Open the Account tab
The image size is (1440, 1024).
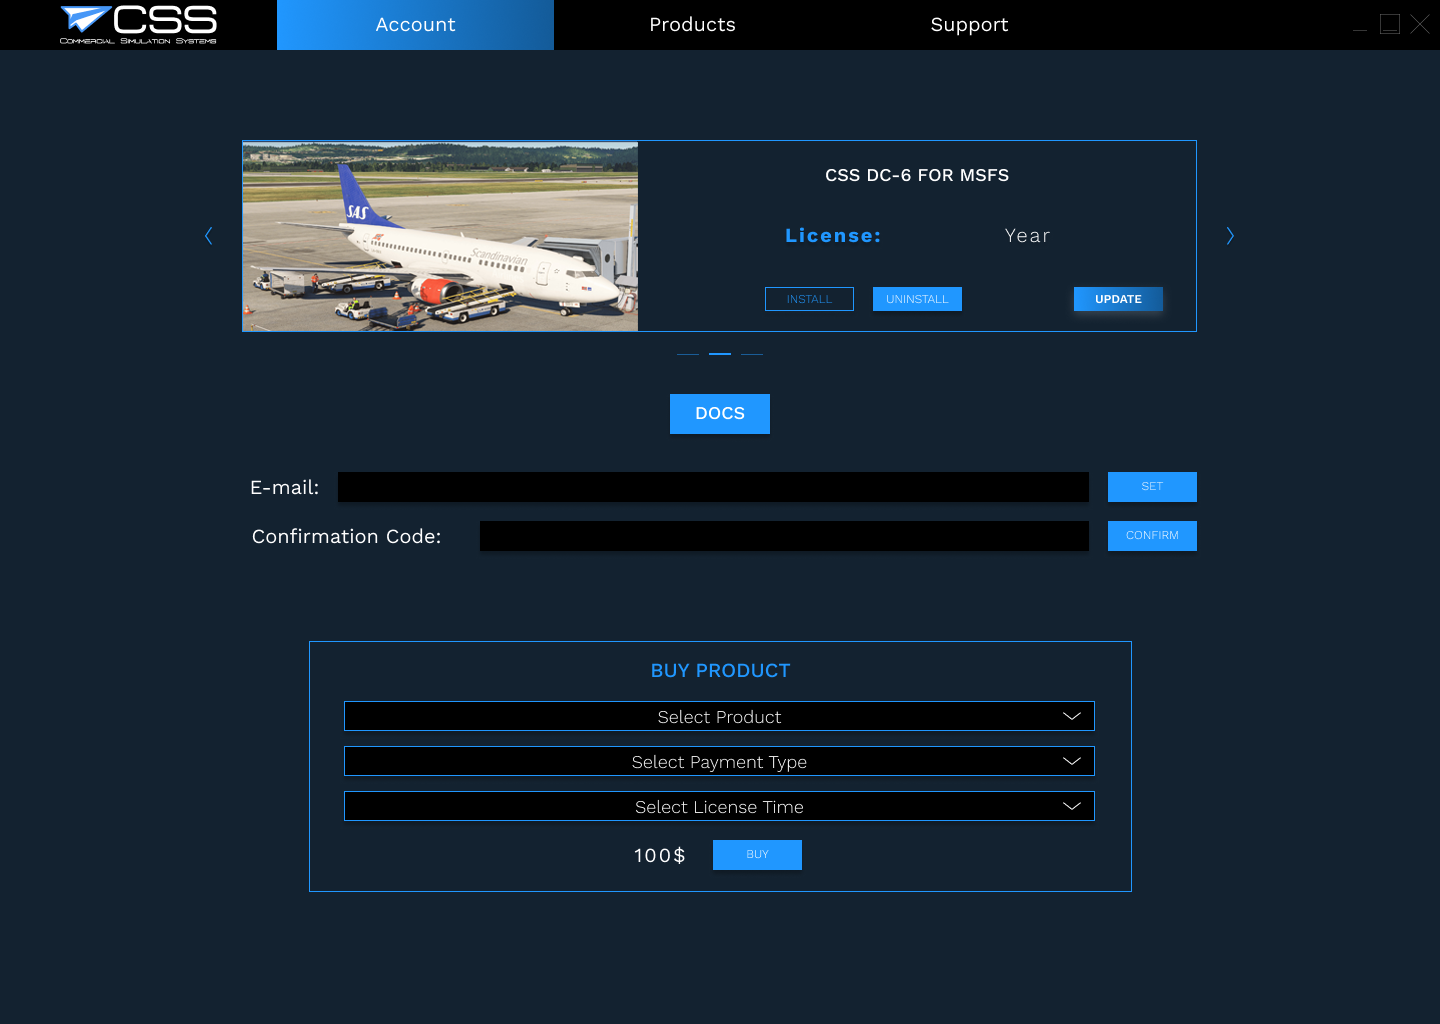point(415,25)
